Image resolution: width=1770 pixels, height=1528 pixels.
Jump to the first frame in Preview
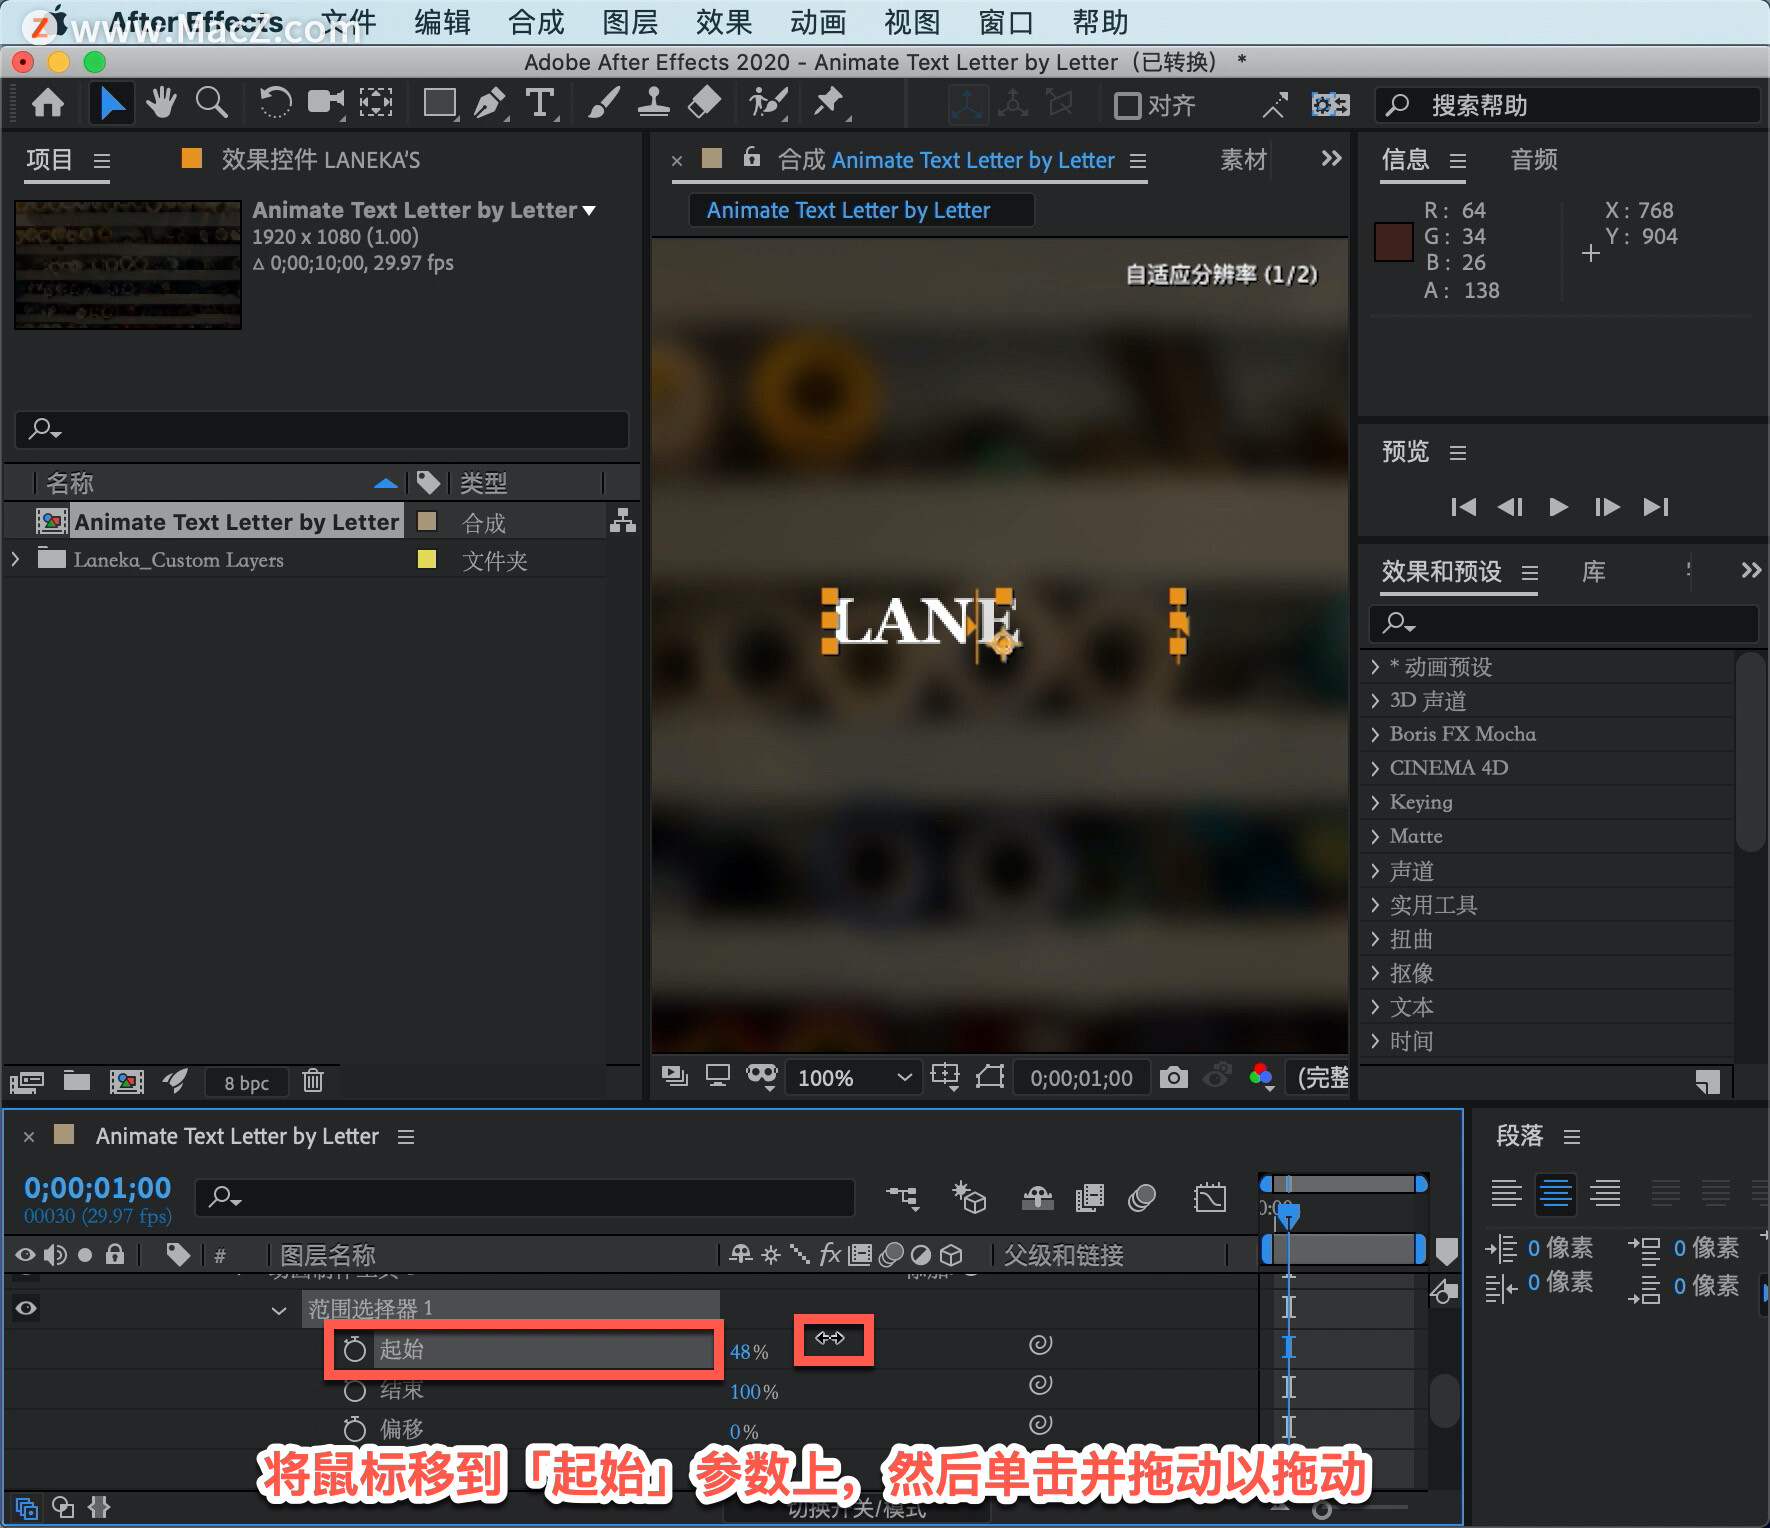point(1463,507)
